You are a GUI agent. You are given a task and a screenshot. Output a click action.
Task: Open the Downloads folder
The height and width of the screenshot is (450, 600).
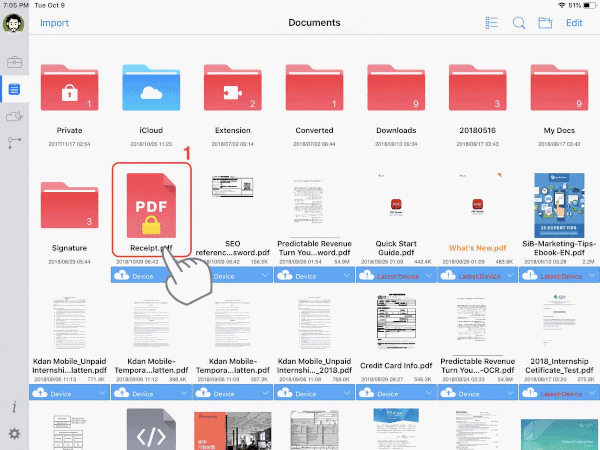click(396, 88)
